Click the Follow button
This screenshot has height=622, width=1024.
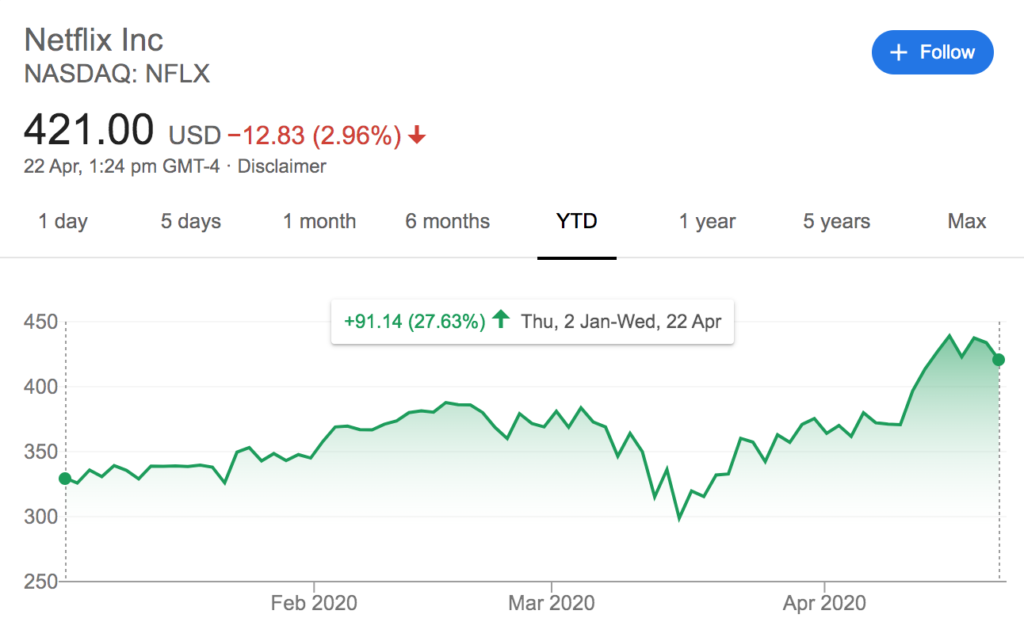932,52
